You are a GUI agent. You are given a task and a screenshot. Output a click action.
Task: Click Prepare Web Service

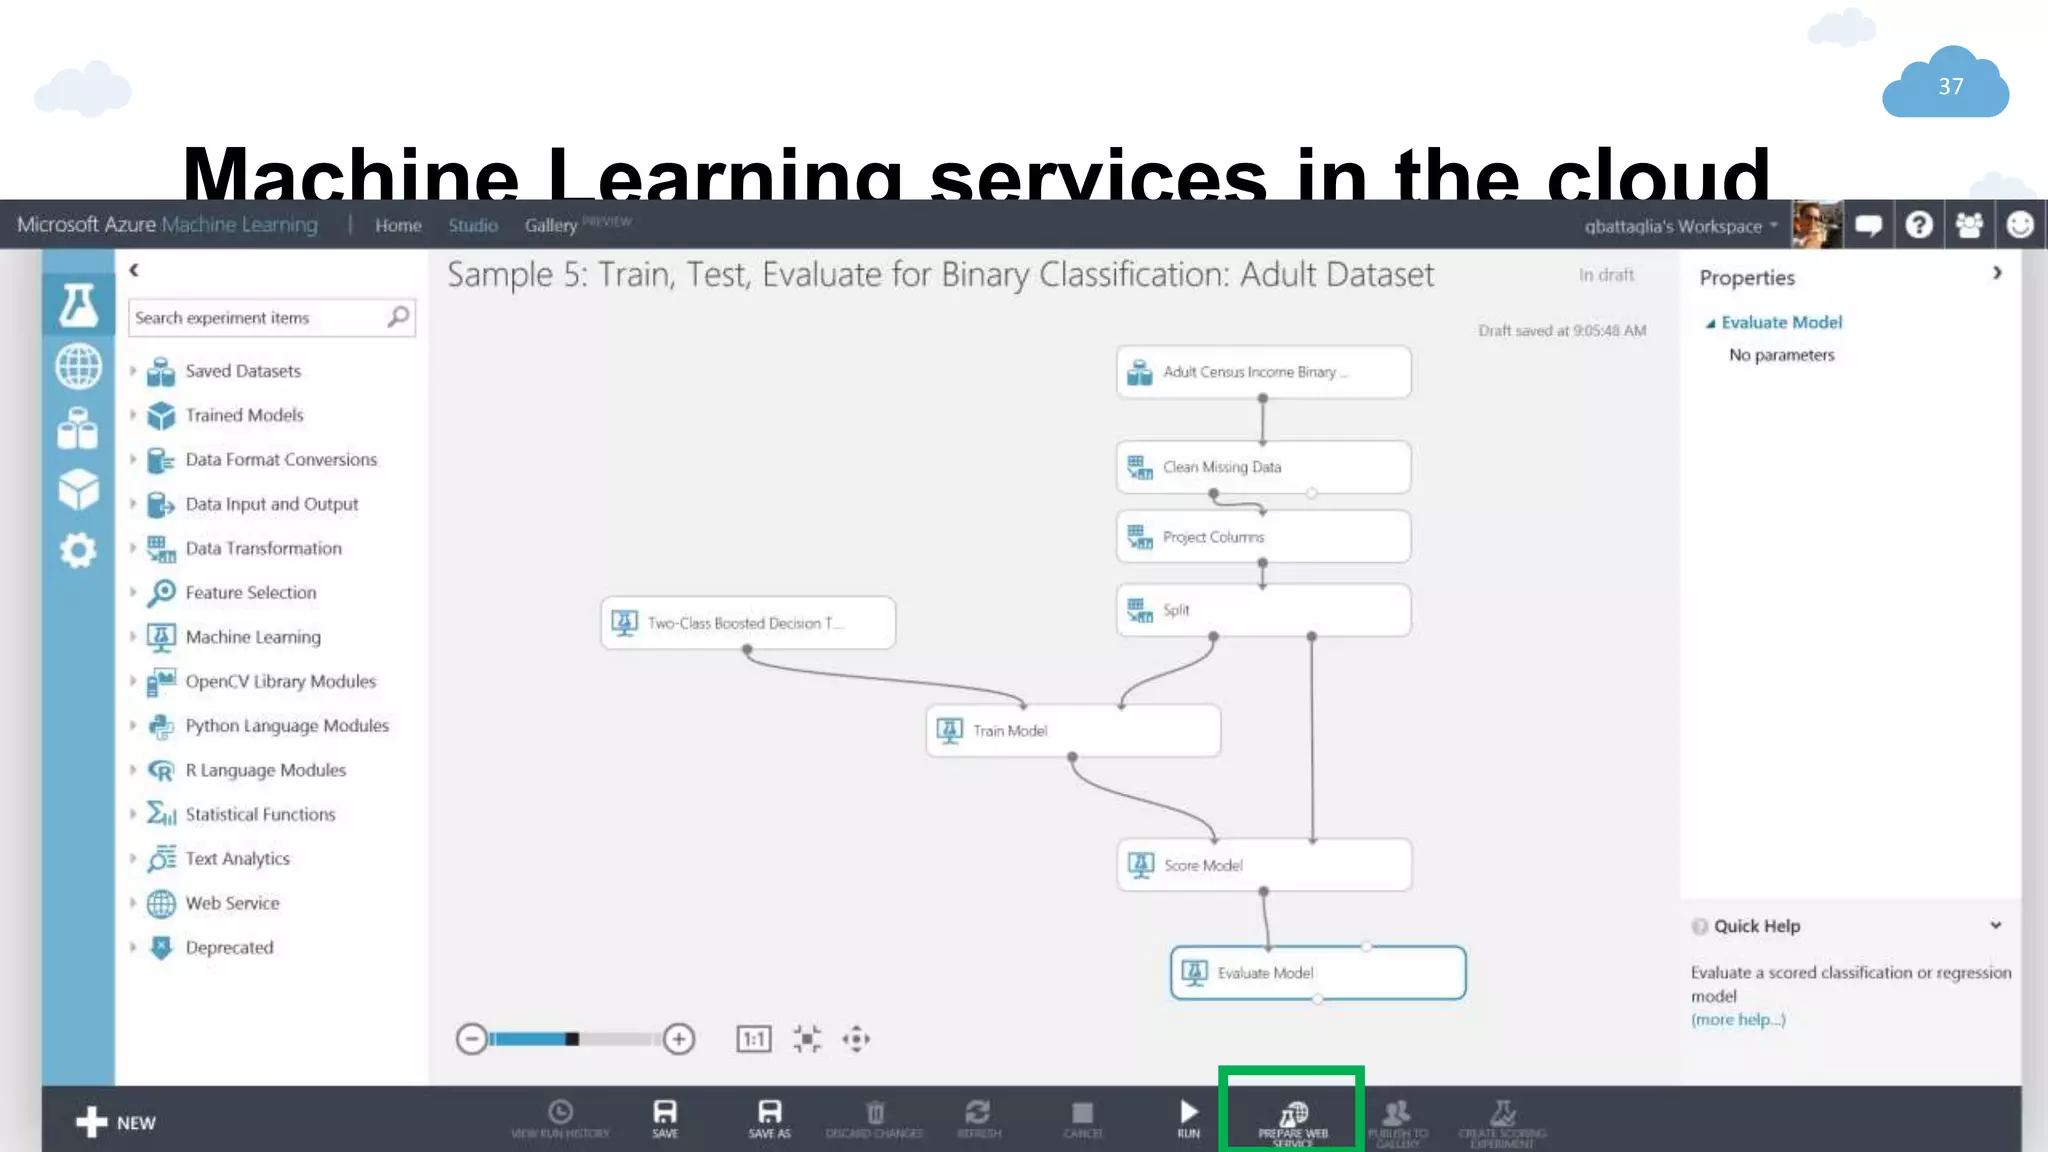1293,1123
